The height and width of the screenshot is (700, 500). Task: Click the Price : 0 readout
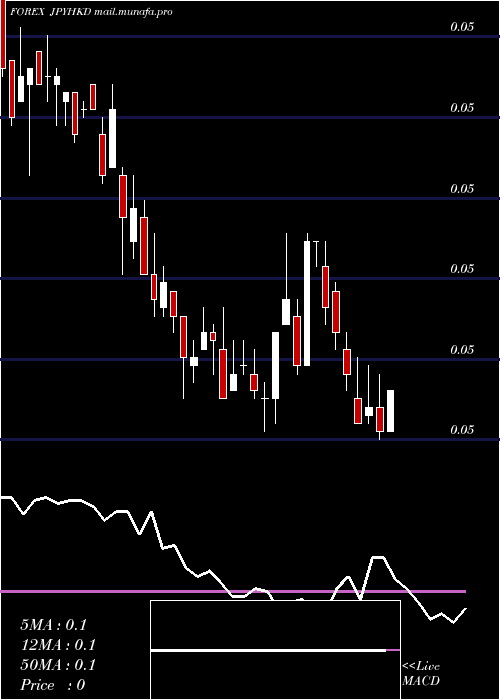(x=52, y=685)
